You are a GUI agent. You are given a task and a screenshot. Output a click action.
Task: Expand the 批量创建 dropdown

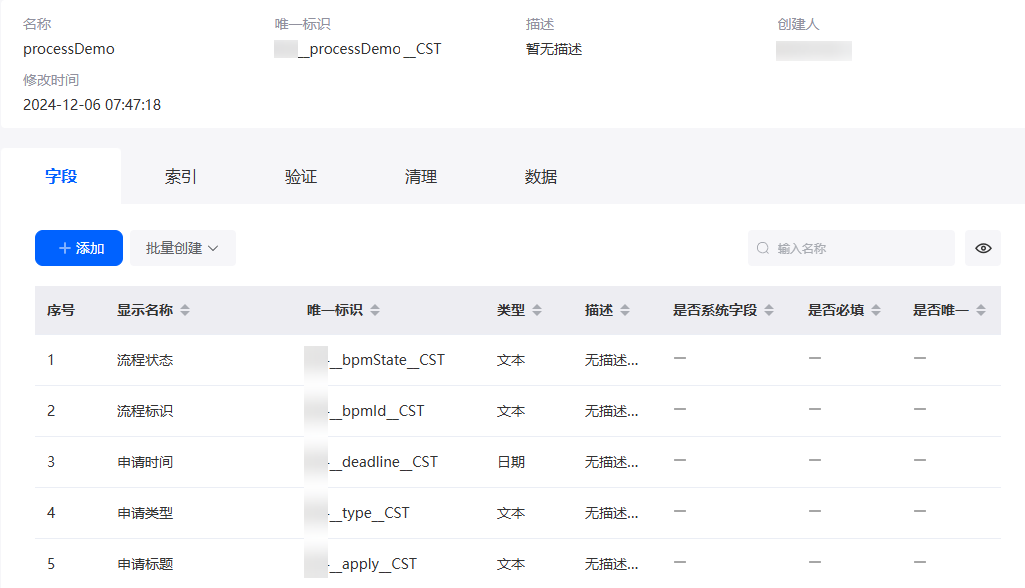182,248
